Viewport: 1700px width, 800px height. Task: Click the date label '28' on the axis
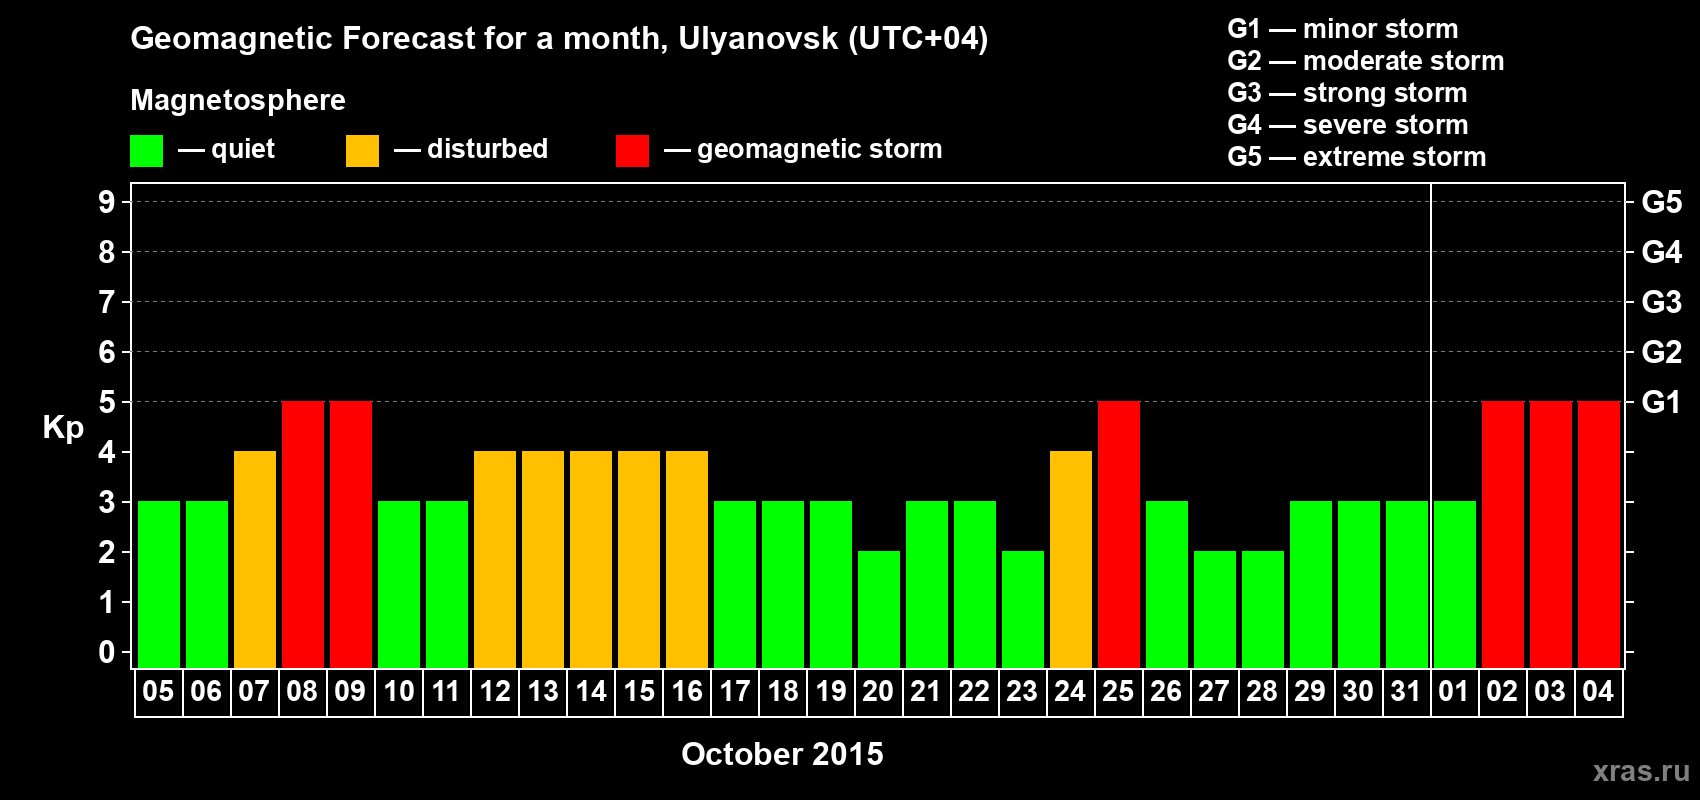[x=1262, y=692]
